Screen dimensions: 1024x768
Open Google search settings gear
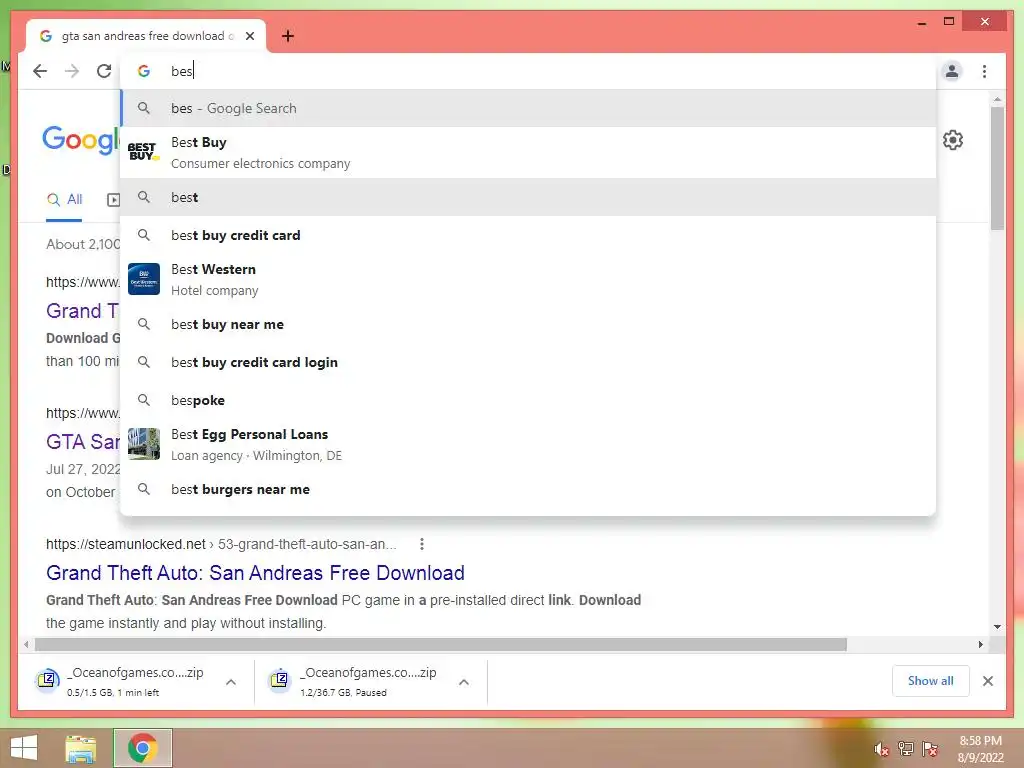(x=953, y=140)
